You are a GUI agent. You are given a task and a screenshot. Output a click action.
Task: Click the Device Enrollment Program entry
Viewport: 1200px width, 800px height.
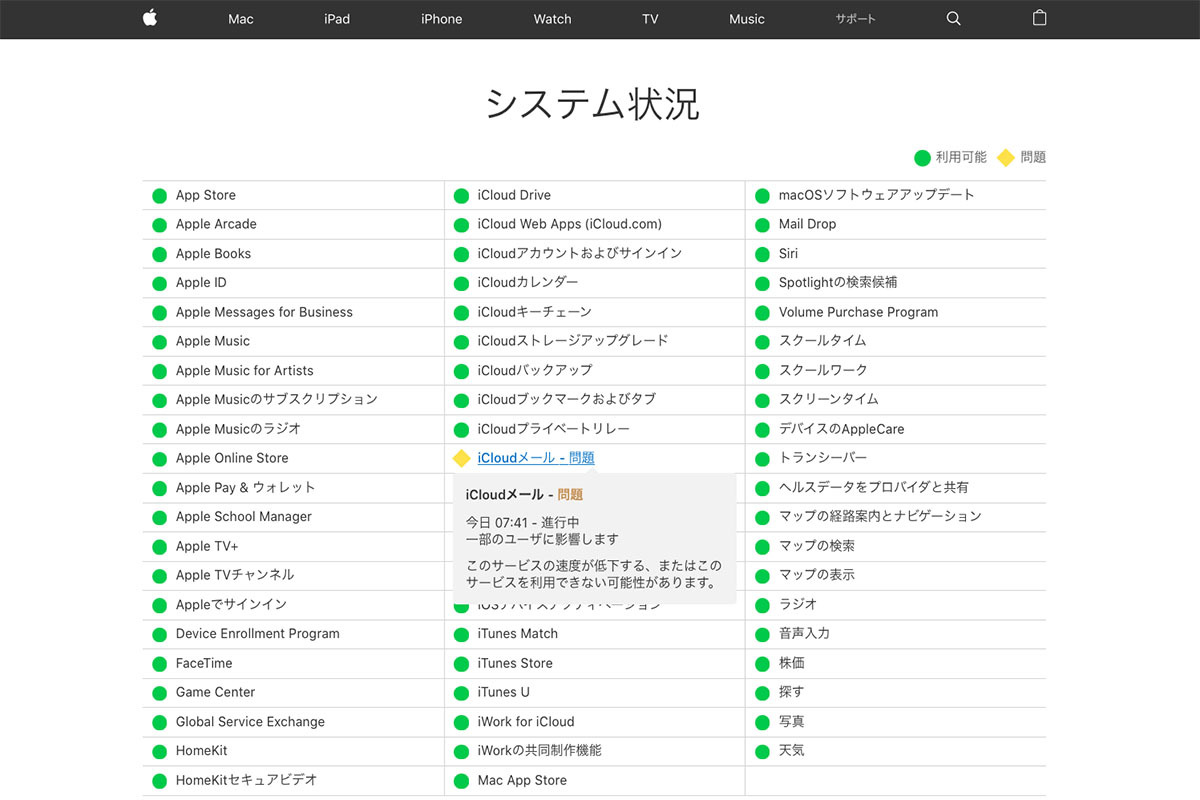[258, 633]
